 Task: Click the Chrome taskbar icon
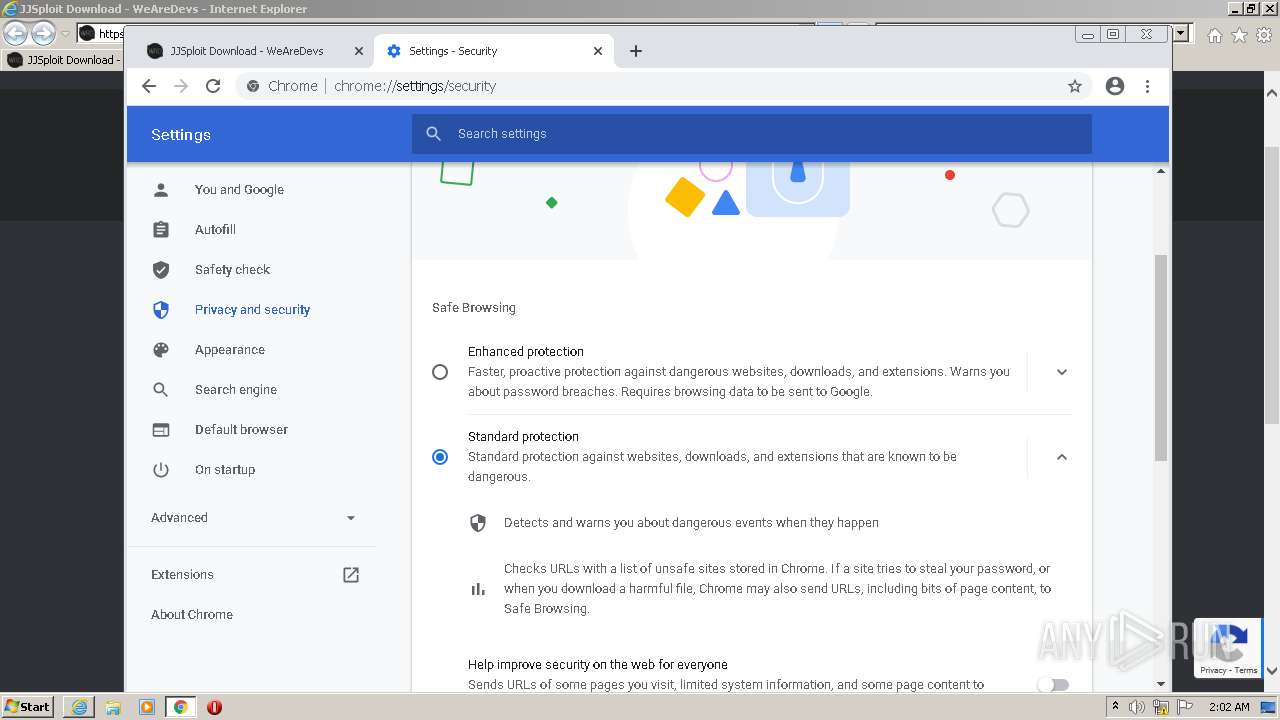tap(181, 707)
